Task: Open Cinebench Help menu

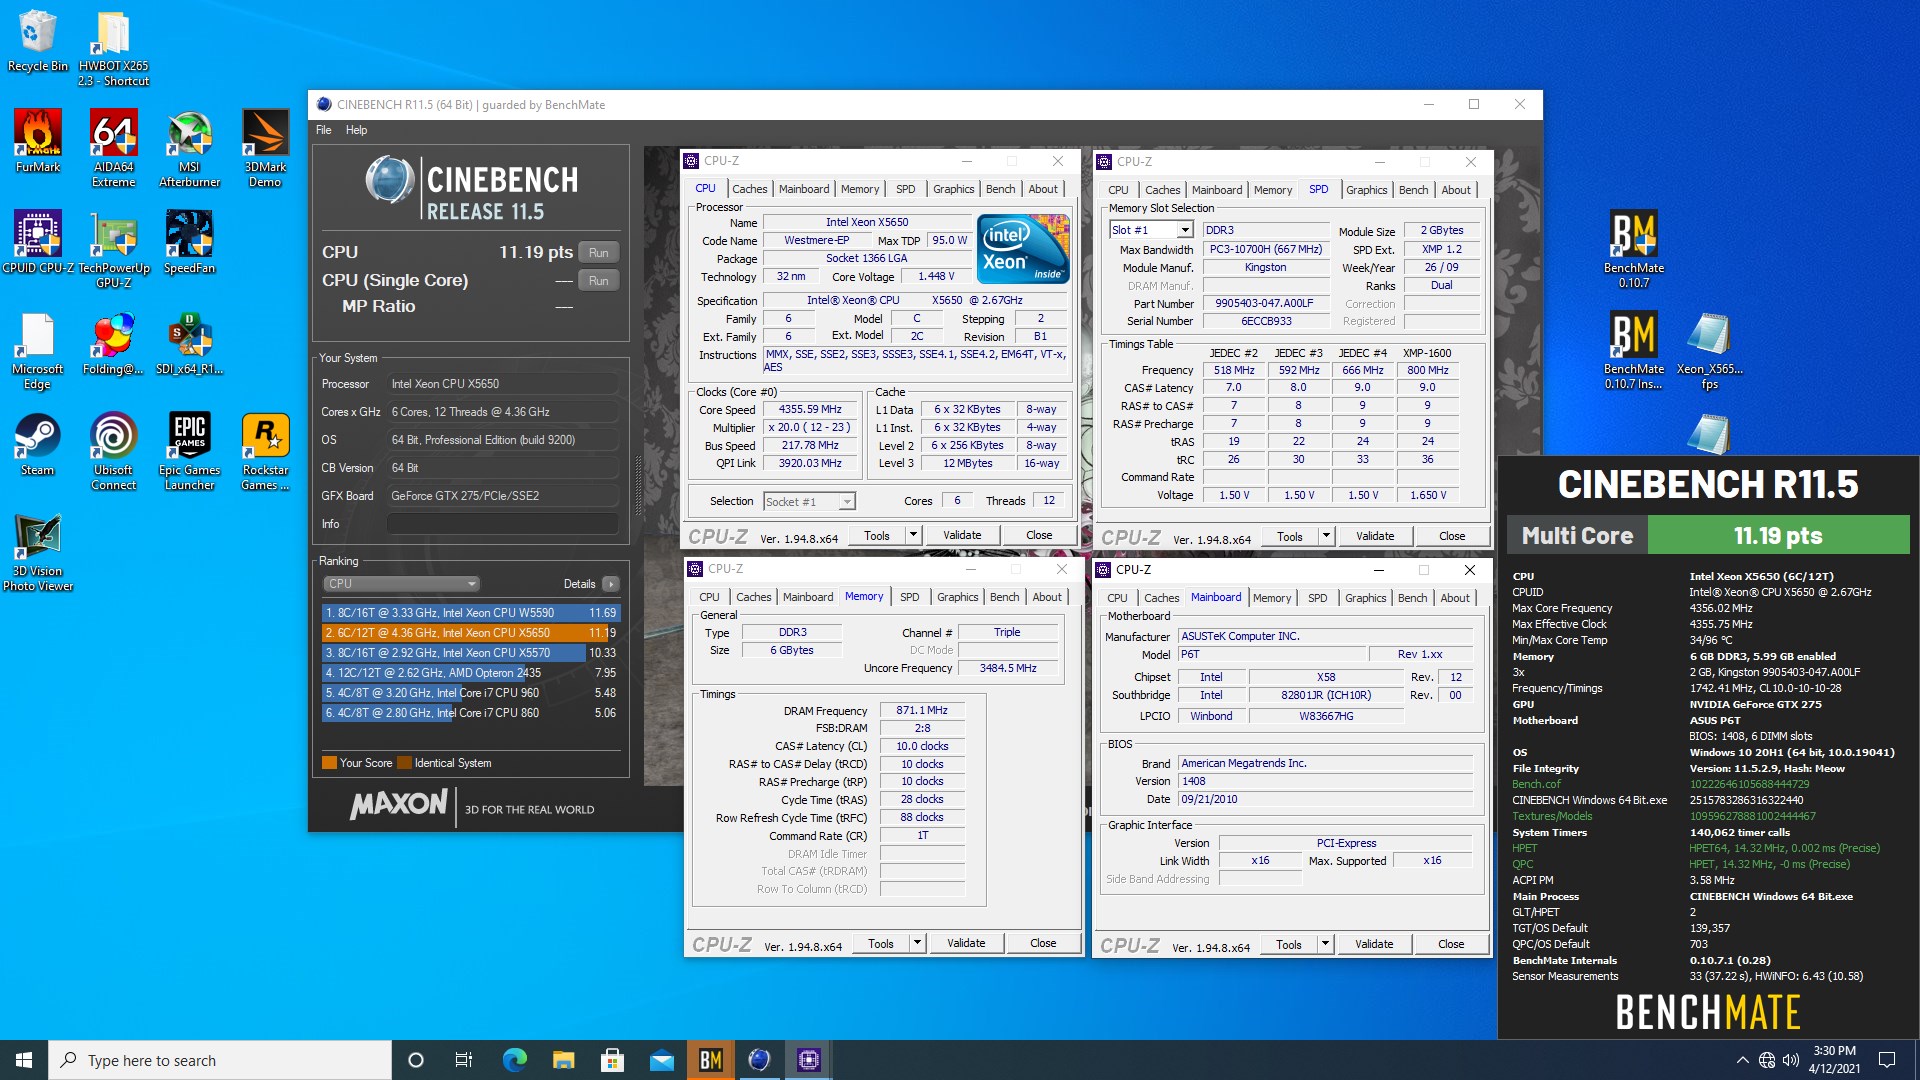Action: pos(356,130)
